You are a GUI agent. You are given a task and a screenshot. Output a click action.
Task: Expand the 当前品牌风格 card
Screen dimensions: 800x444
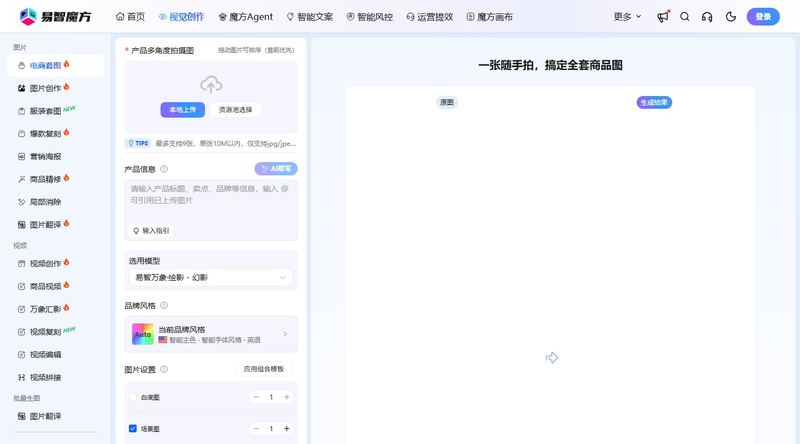211,334
